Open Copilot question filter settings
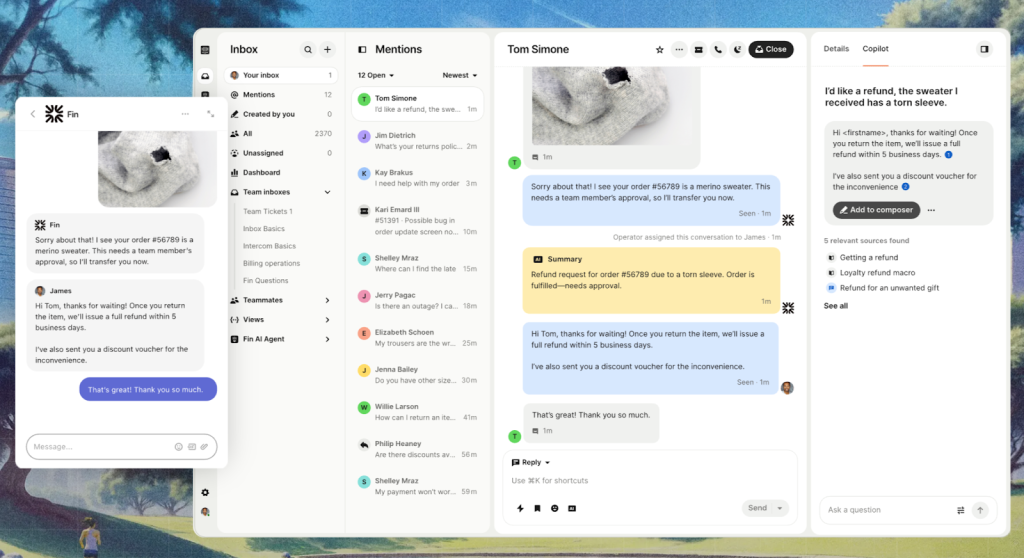 [961, 510]
